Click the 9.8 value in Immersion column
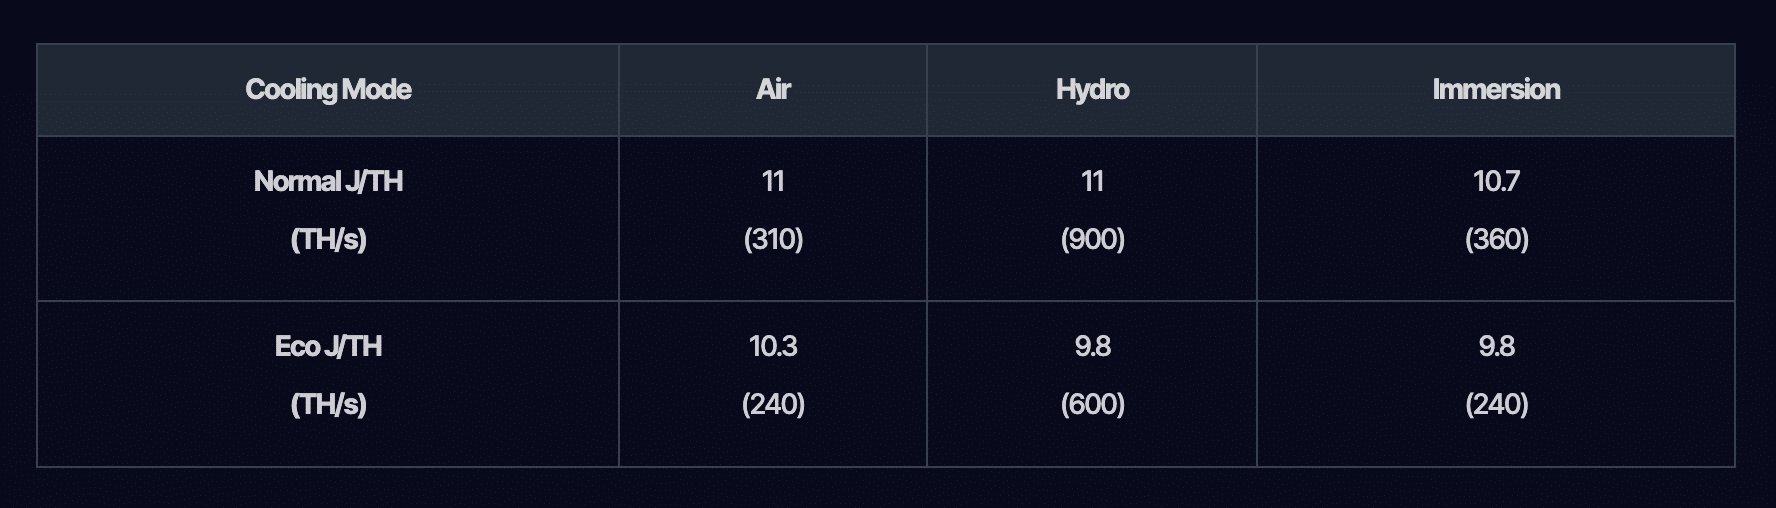This screenshot has height=508, width=1776. coord(1495,346)
